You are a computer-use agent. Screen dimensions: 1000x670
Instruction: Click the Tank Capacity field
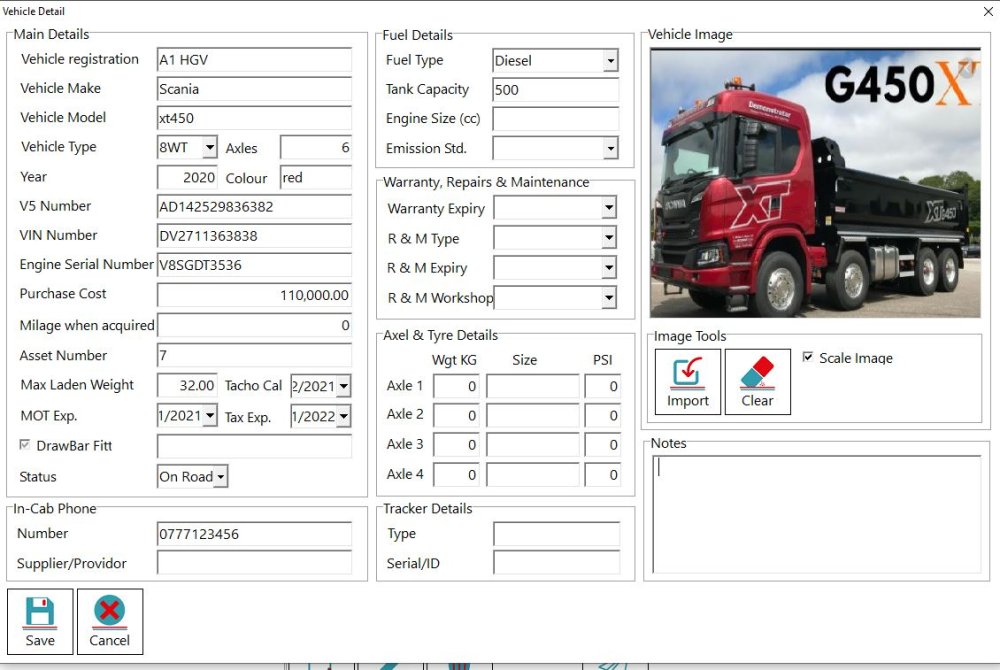(x=555, y=90)
